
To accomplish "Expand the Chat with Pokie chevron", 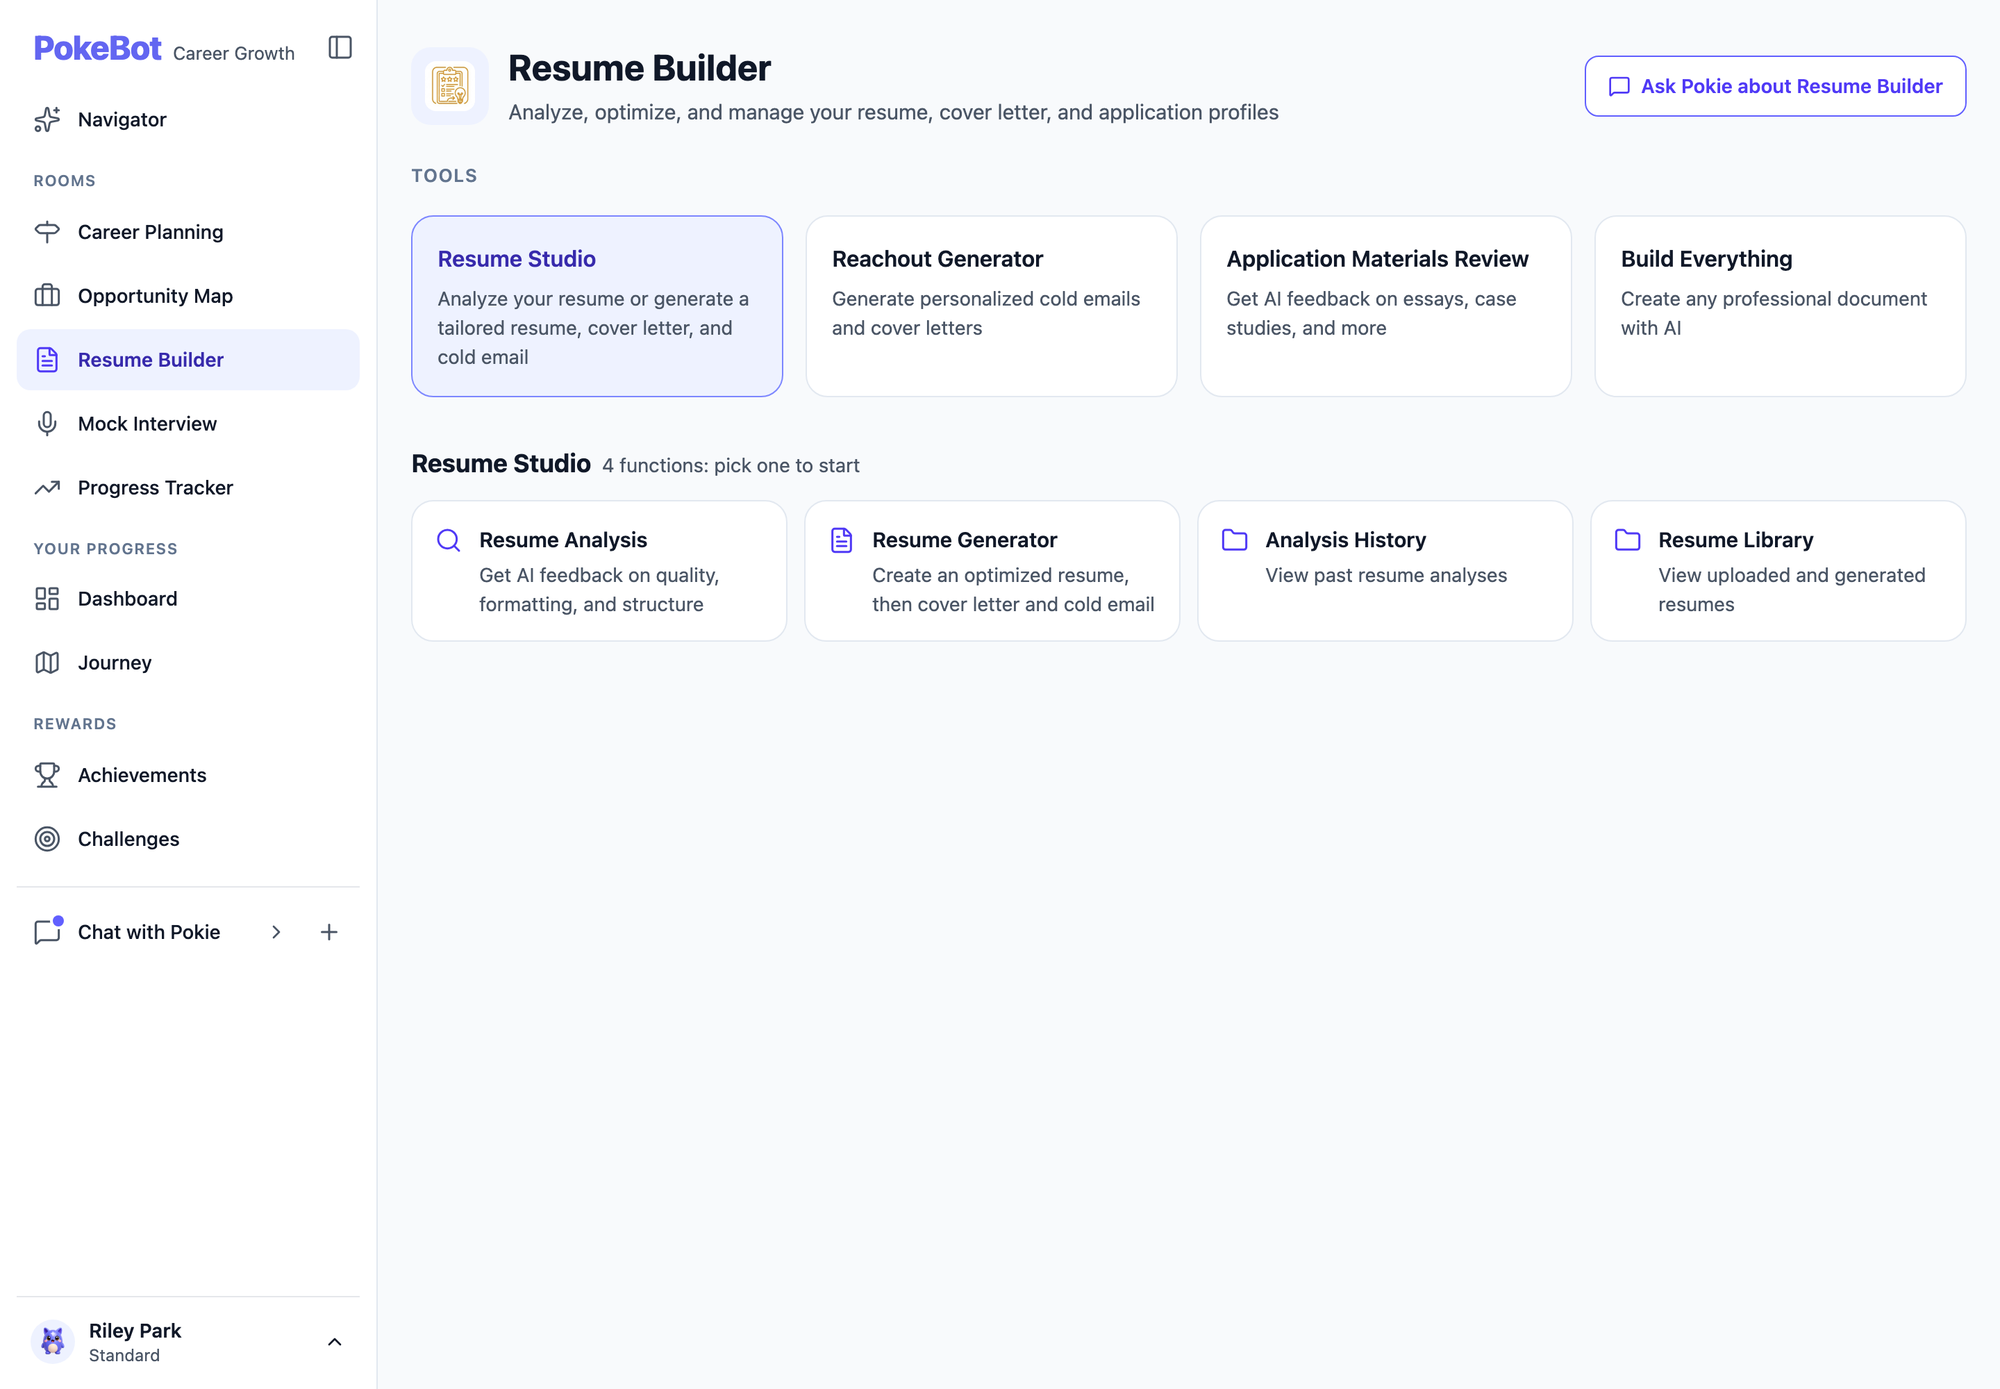I will 276,932.
